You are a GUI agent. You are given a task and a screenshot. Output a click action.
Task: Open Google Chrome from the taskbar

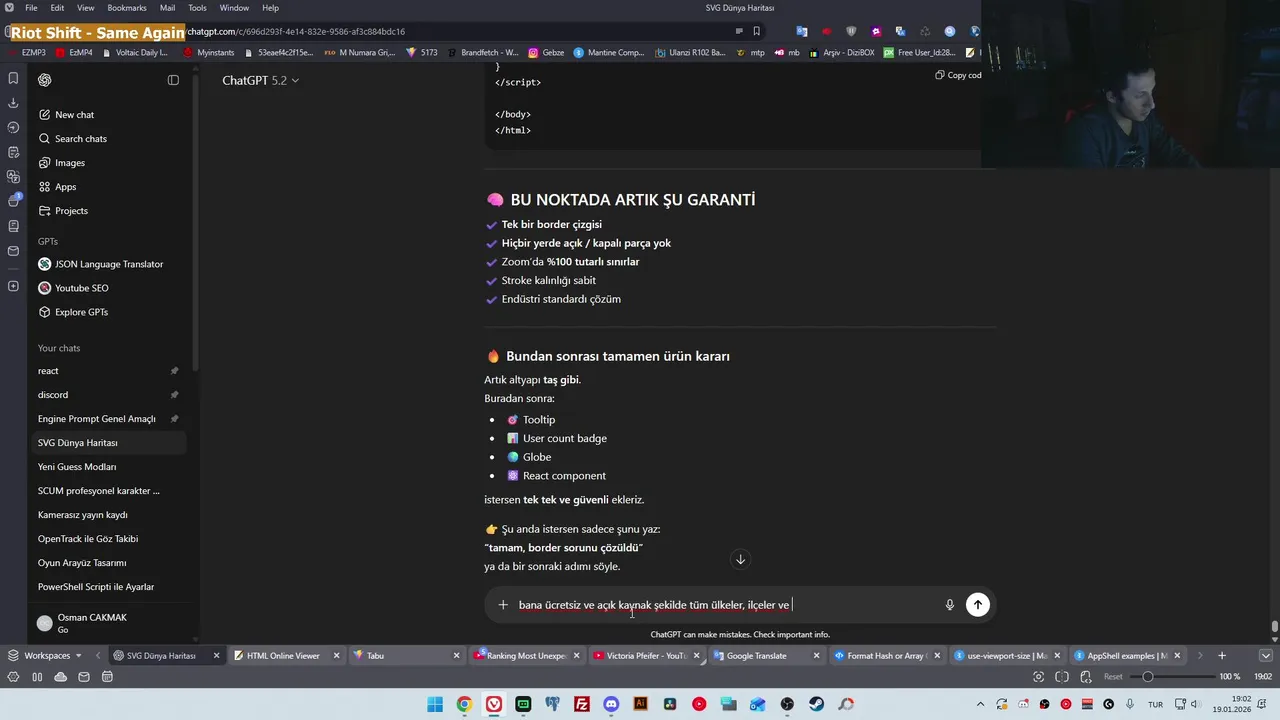[464, 704]
